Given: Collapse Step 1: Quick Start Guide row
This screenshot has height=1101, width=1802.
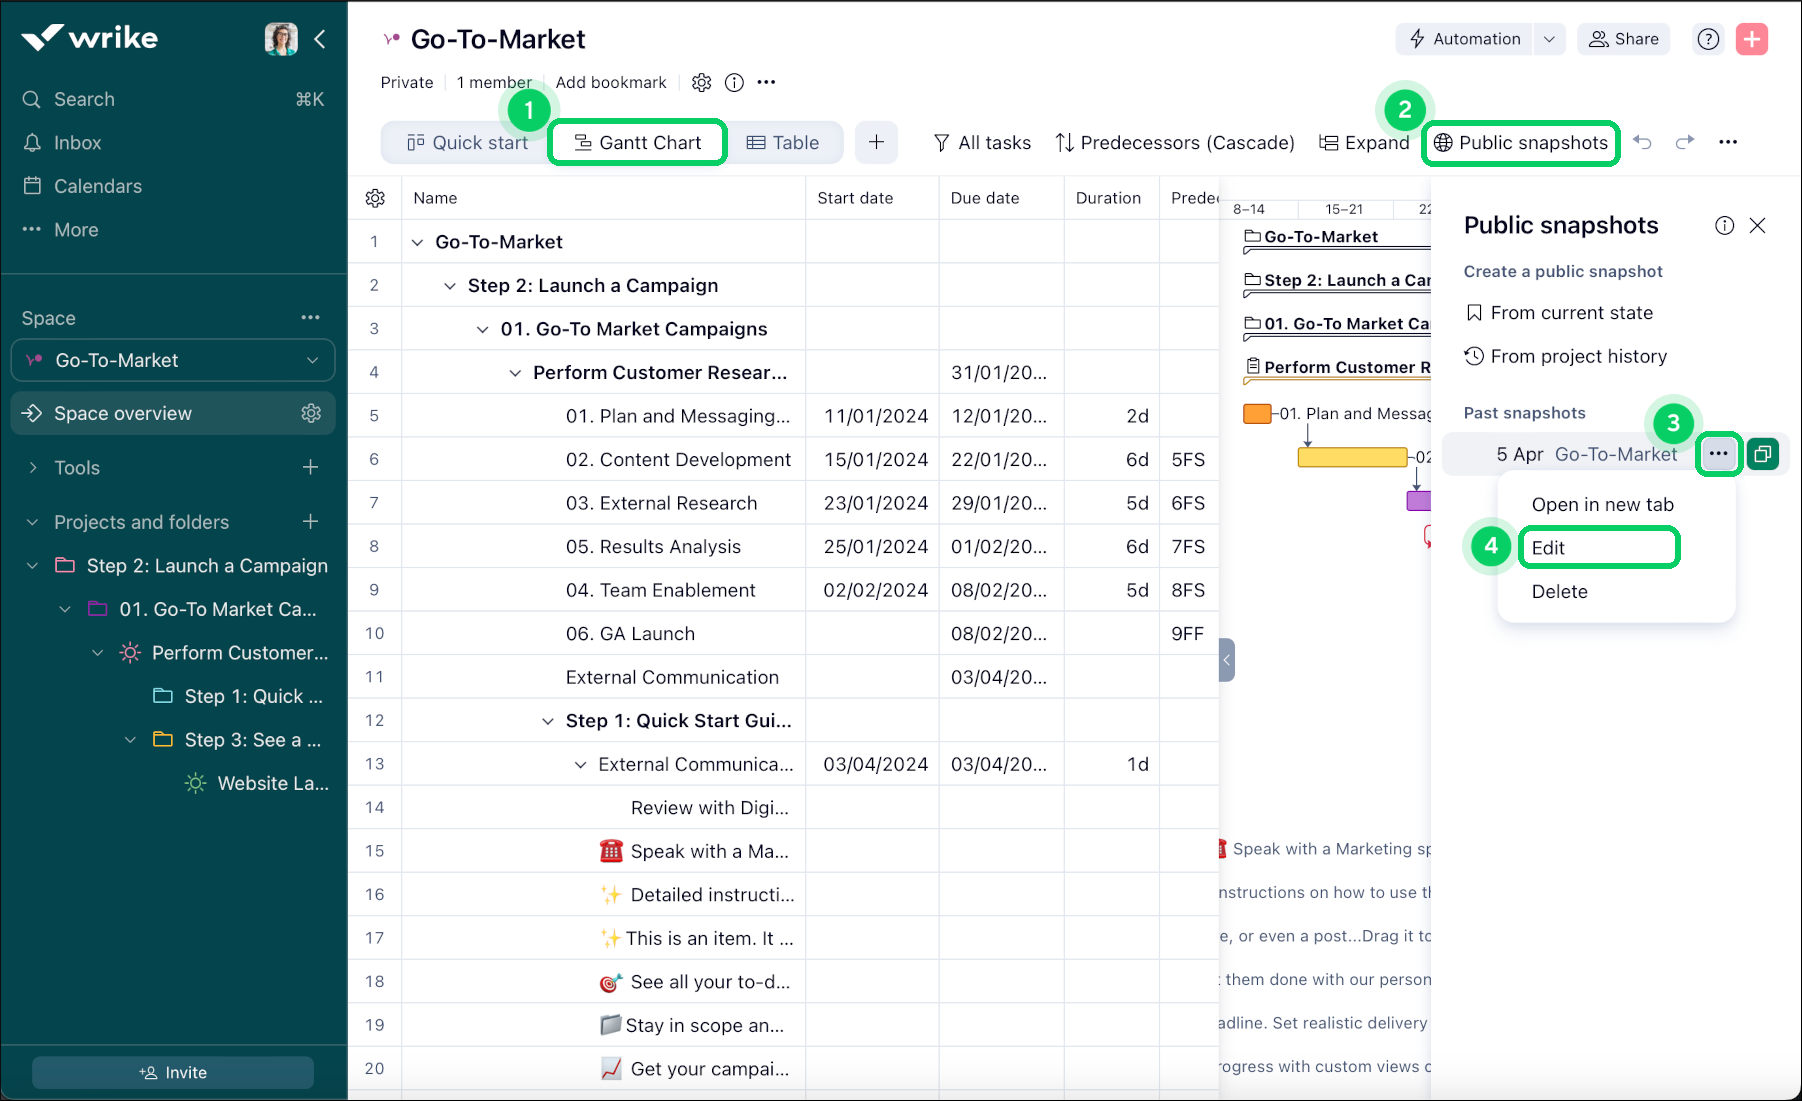Looking at the screenshot, I should point(548,721).
